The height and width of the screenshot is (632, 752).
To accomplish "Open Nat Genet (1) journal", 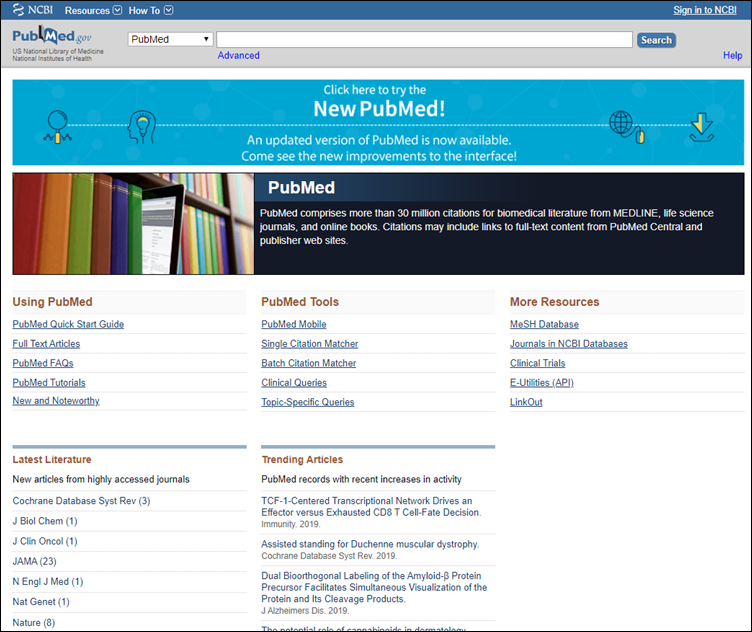I will (41, 601).
